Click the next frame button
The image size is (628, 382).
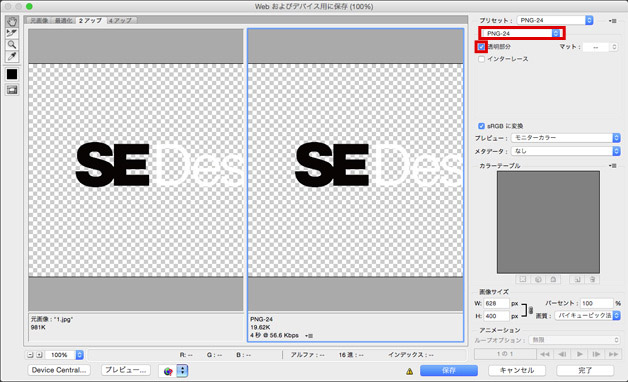coord(596,354)
